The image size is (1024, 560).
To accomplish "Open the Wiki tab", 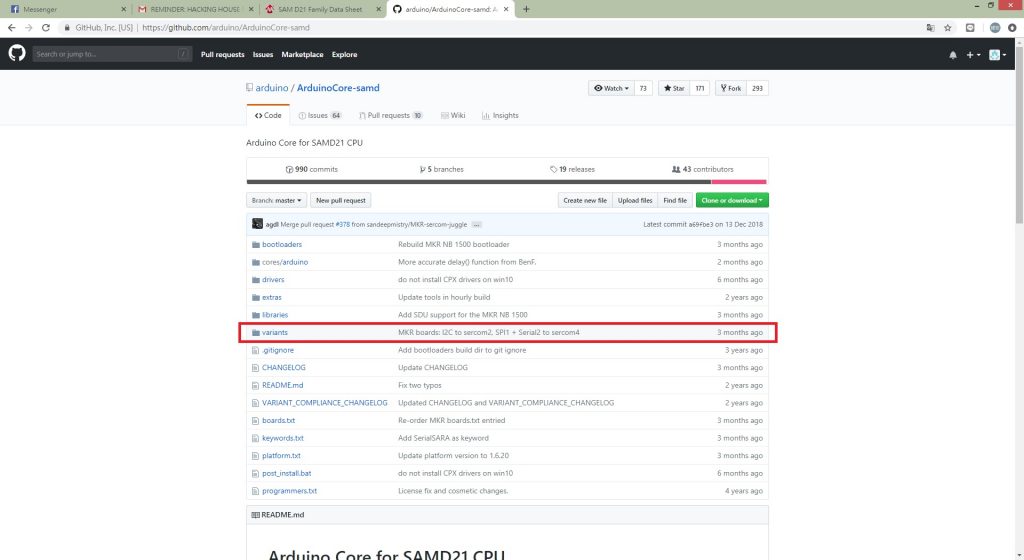I will [453, 116].
